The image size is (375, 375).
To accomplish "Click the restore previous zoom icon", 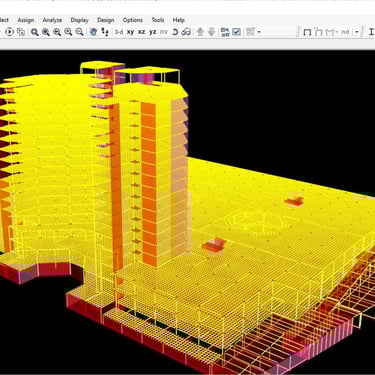I will (57, 32).
